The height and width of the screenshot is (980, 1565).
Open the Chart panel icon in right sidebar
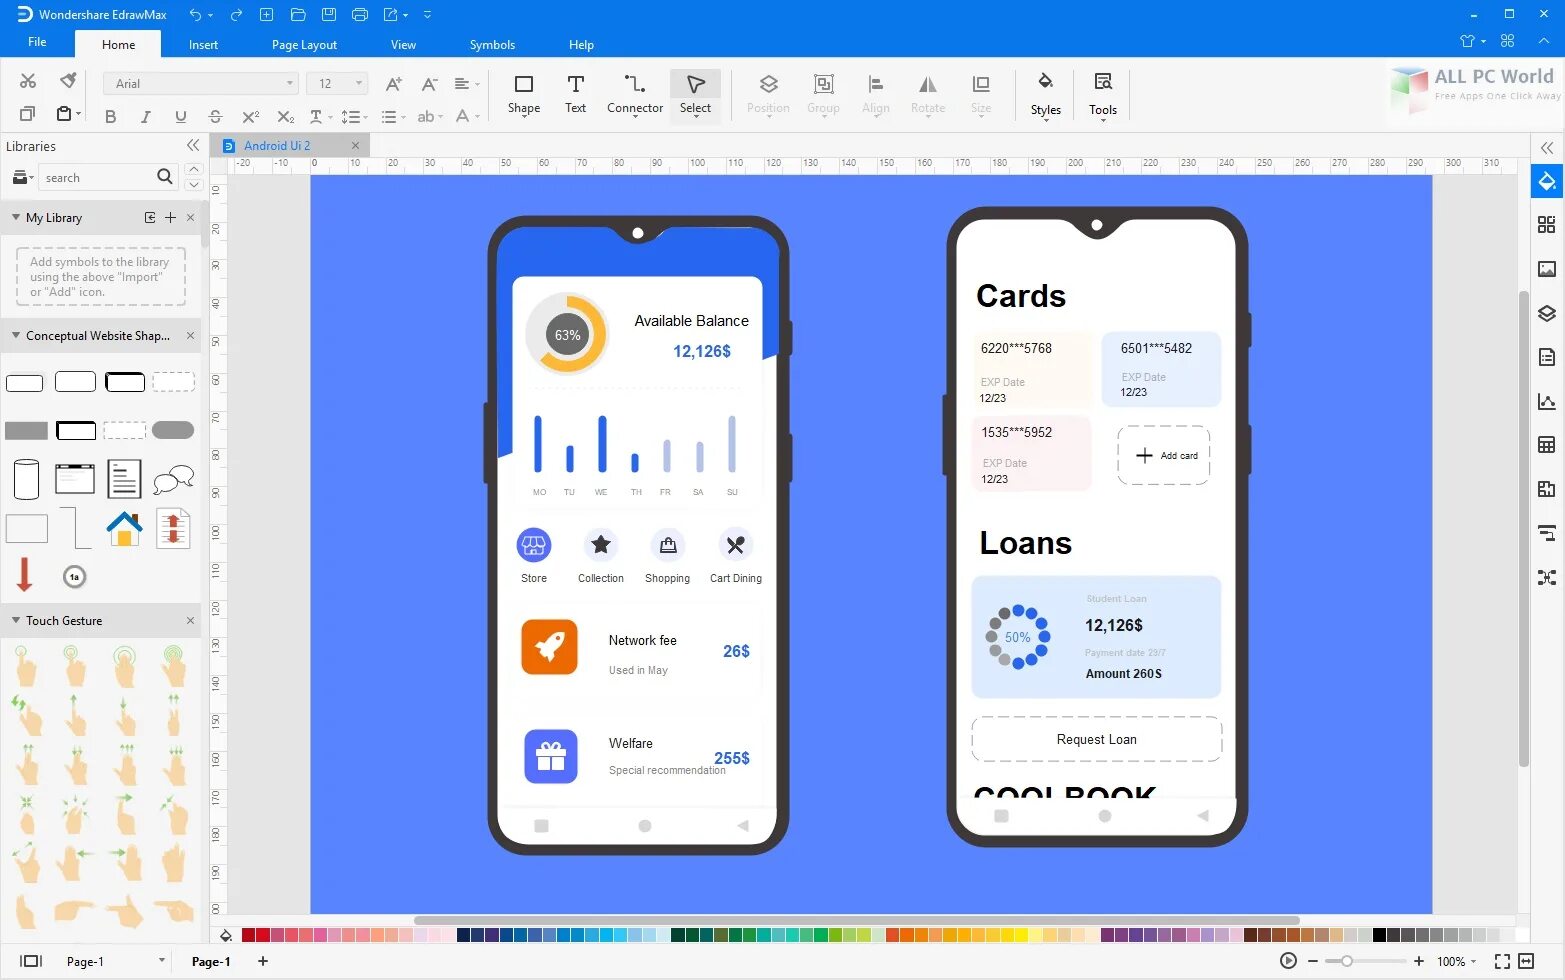tap(1547, 401)
